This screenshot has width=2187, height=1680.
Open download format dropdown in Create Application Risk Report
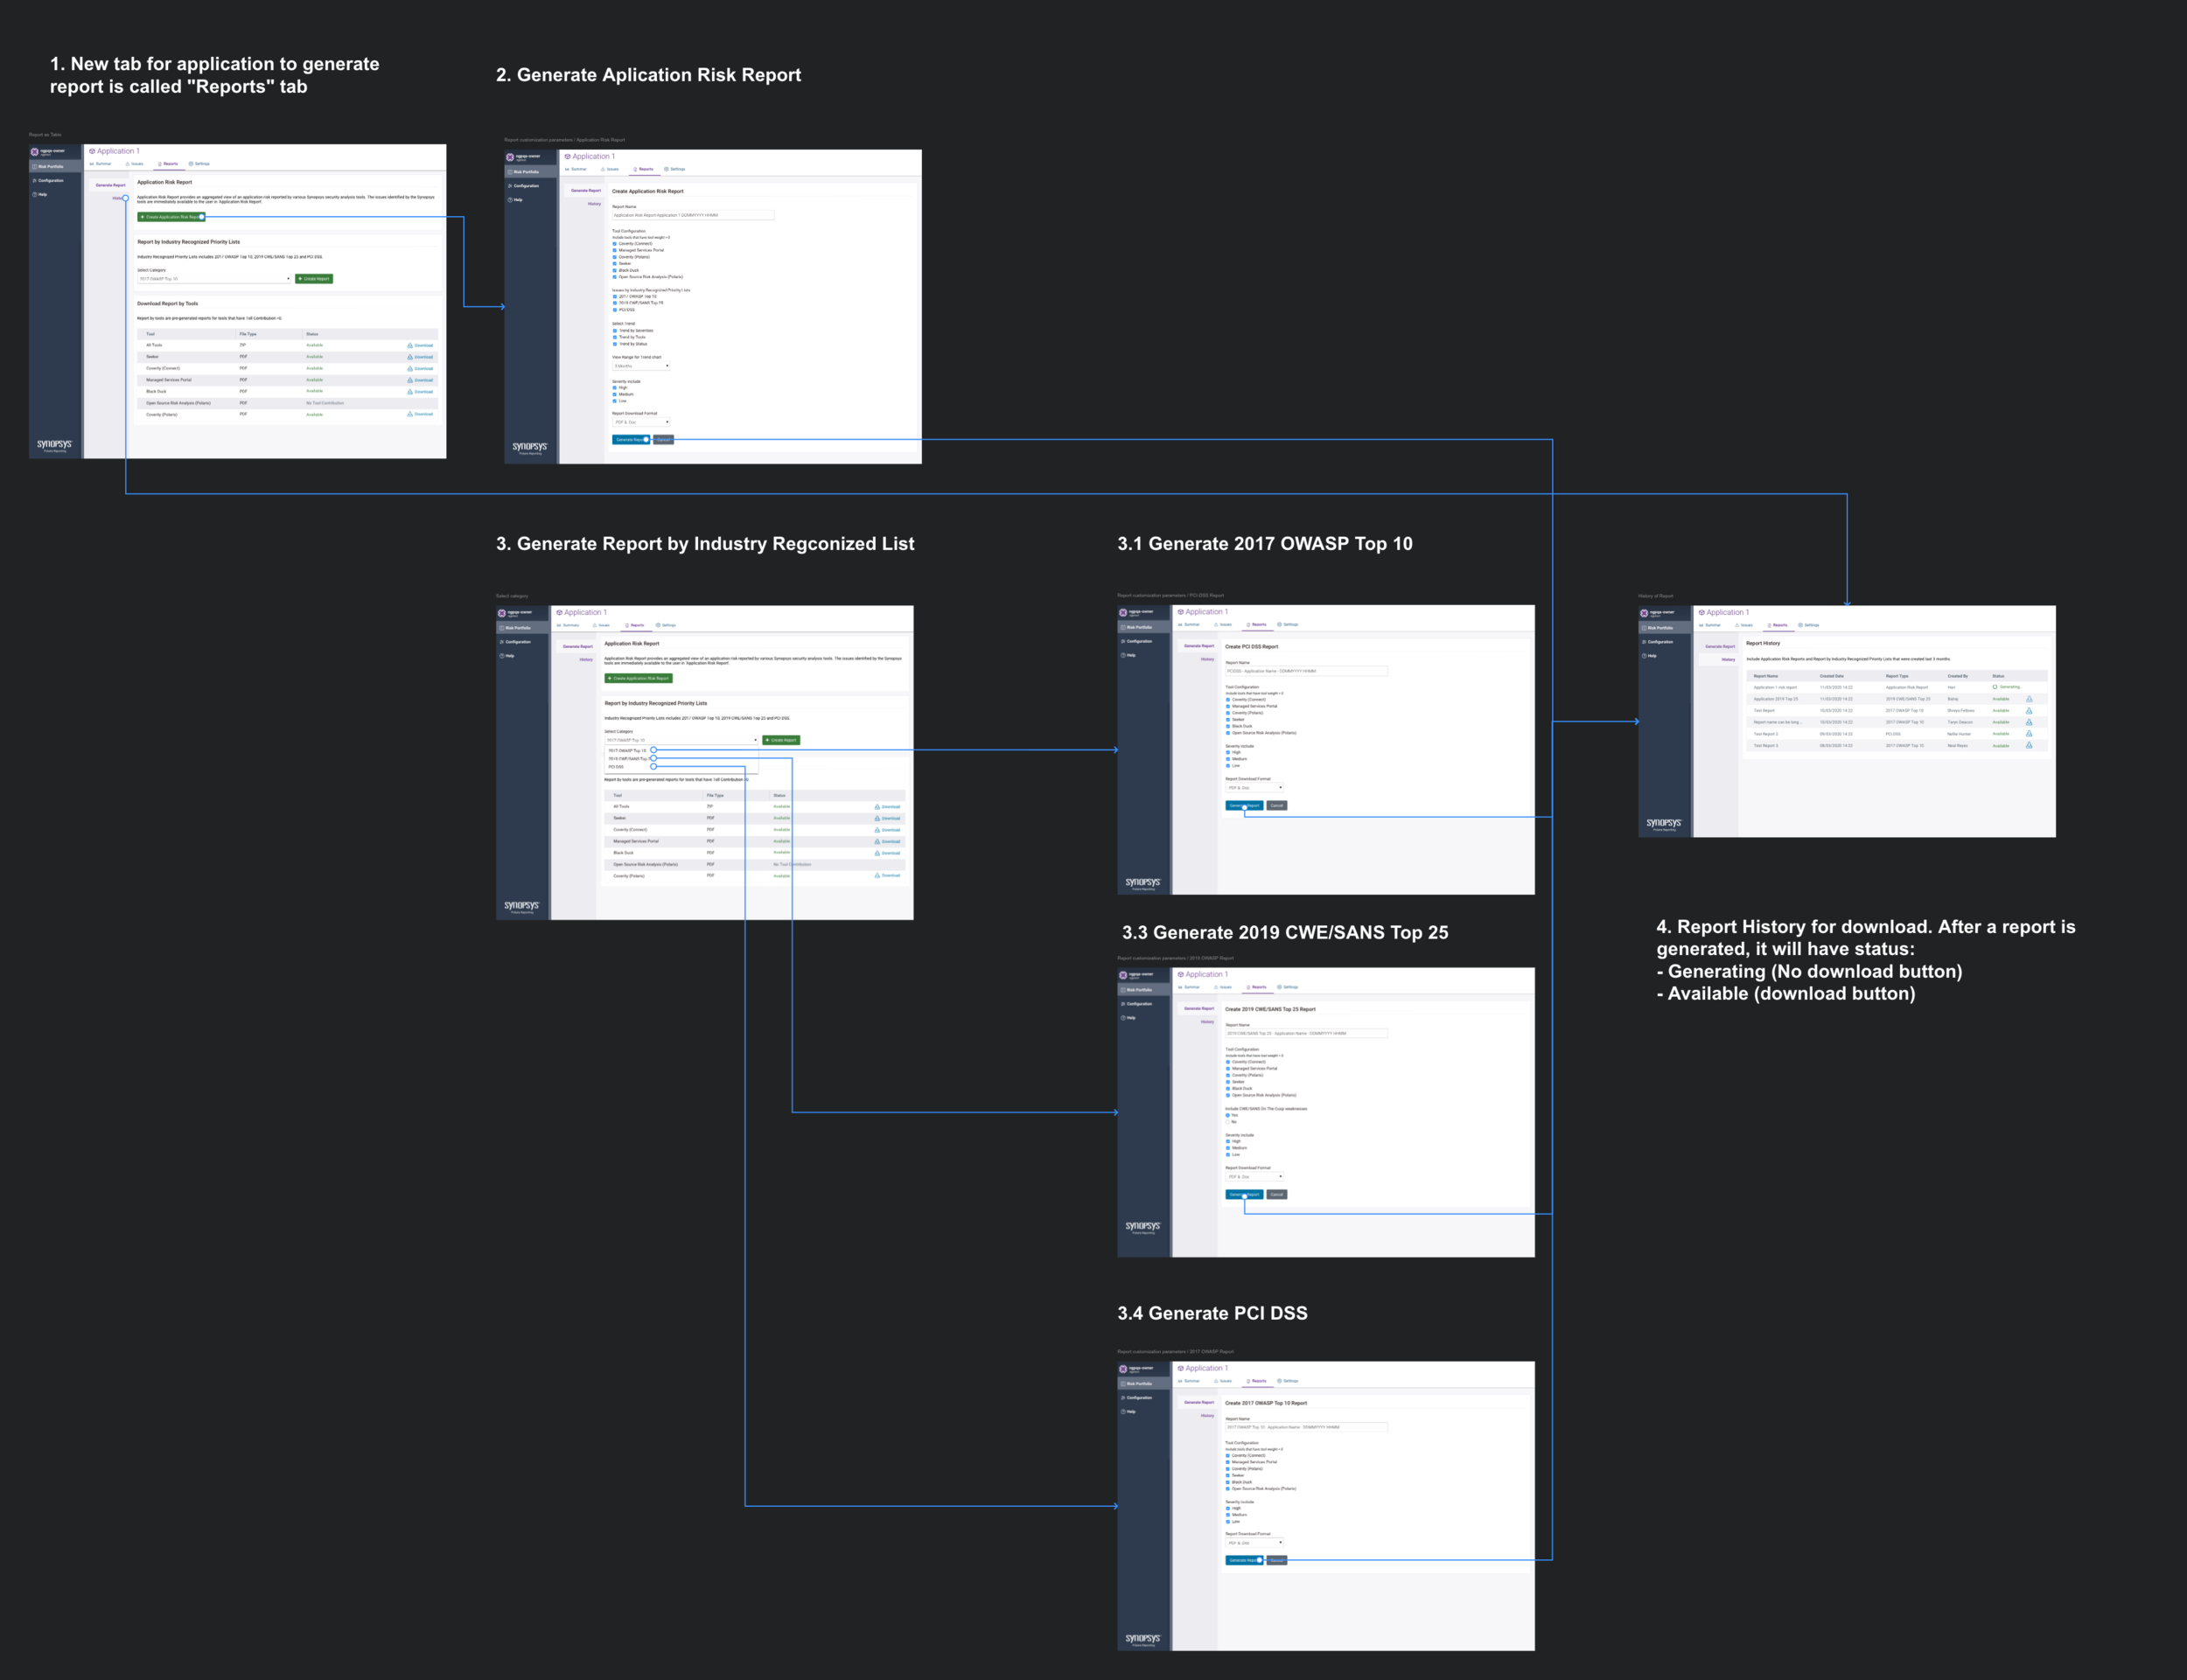pyautogui.click(x=641, y=422)
